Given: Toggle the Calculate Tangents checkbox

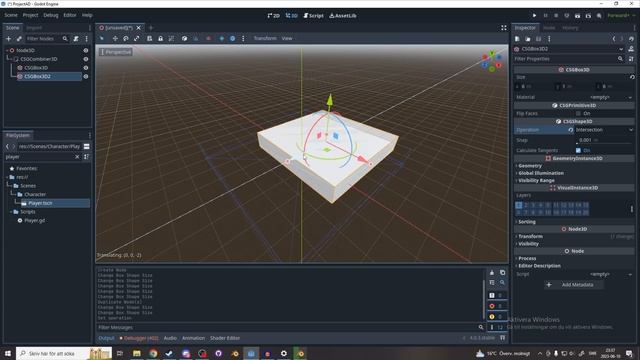Looking at the screenshot, I should point(578,151).
